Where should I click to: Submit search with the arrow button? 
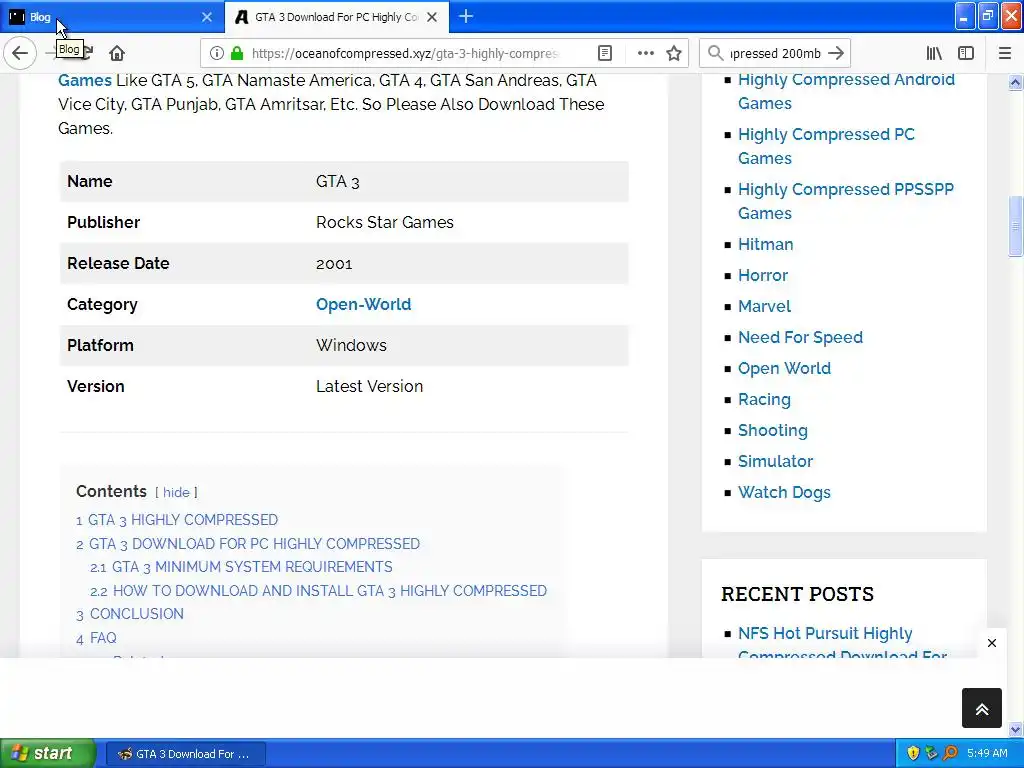coord(836,53)
